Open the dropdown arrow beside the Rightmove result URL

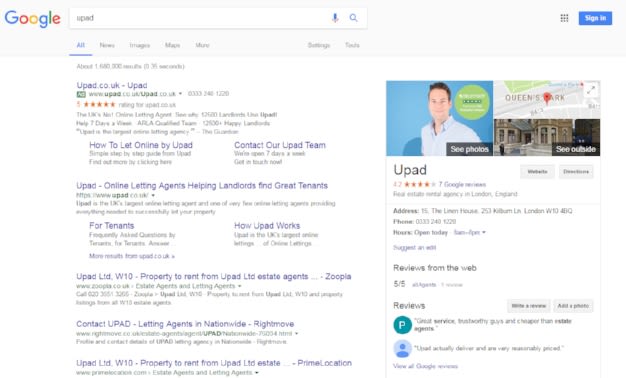[296, 334]
